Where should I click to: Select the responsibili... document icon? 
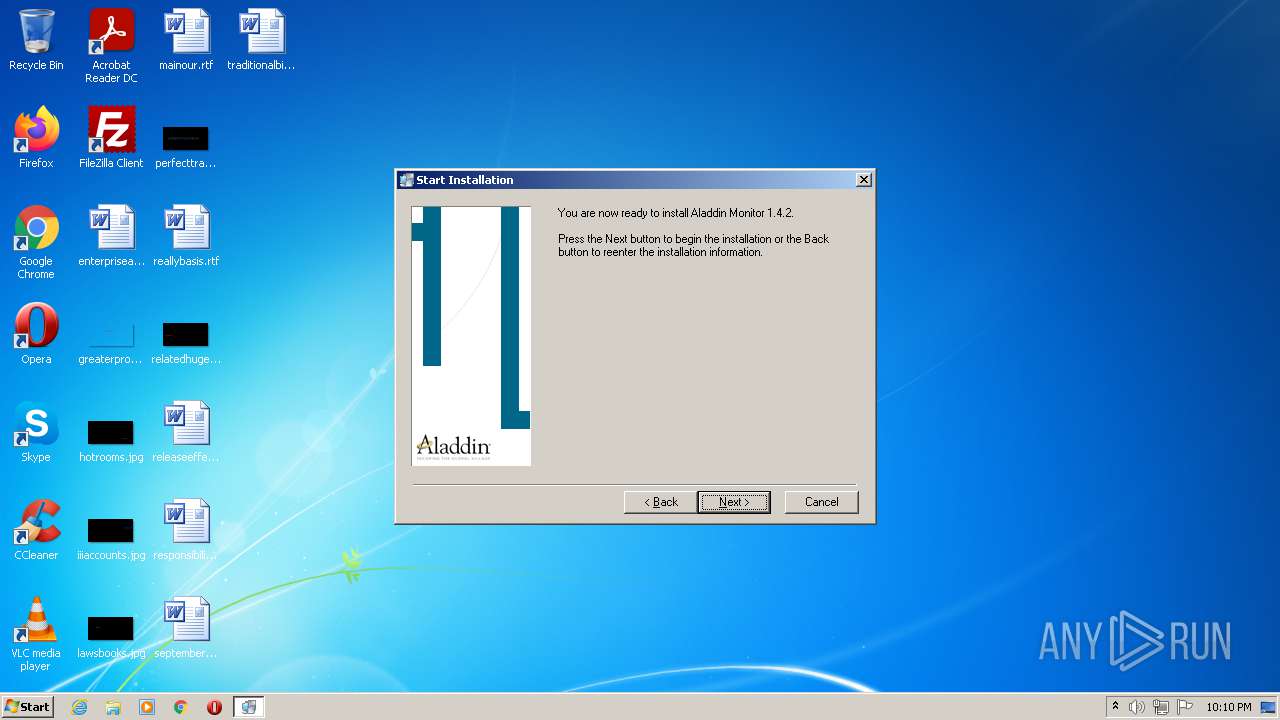pos(186,530)
